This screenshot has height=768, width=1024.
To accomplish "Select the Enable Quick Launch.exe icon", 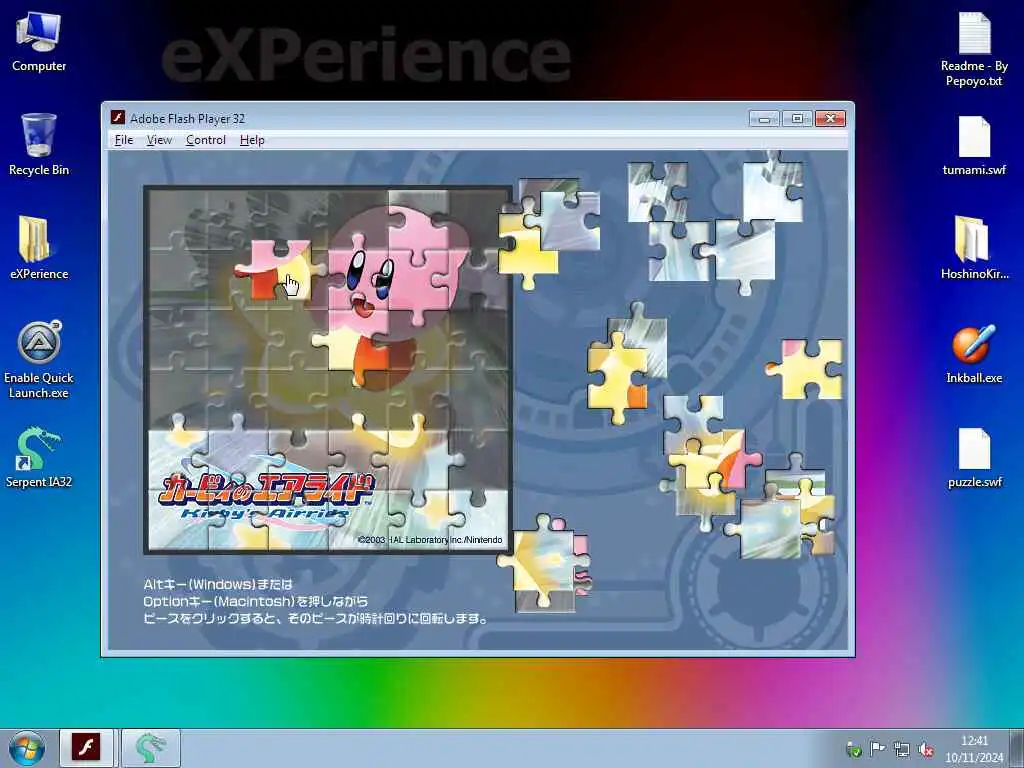I will coord(39,359).
